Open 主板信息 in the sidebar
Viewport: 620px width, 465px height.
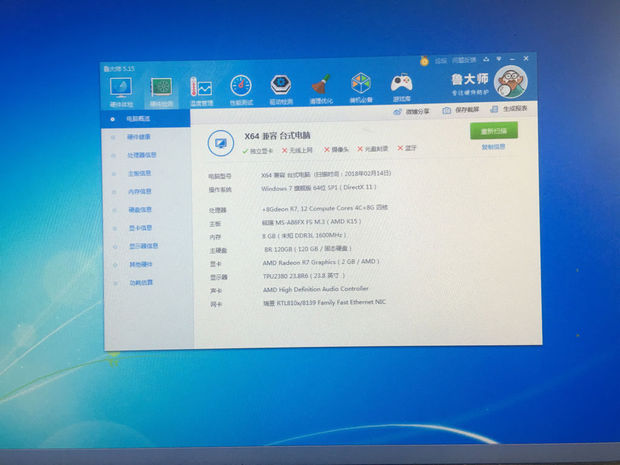point(140,173)
